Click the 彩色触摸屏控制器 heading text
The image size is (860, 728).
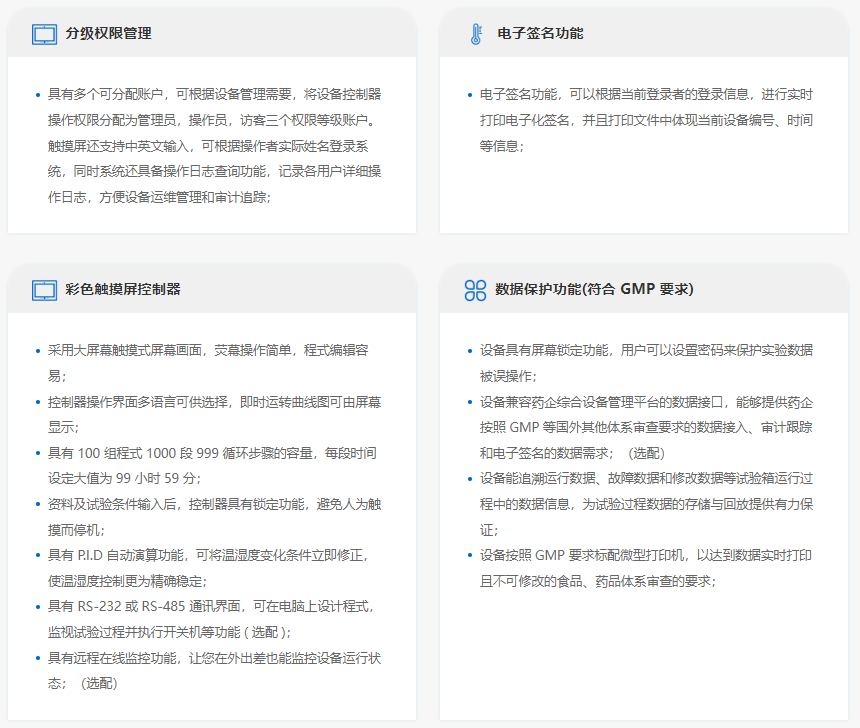point(122,290)
